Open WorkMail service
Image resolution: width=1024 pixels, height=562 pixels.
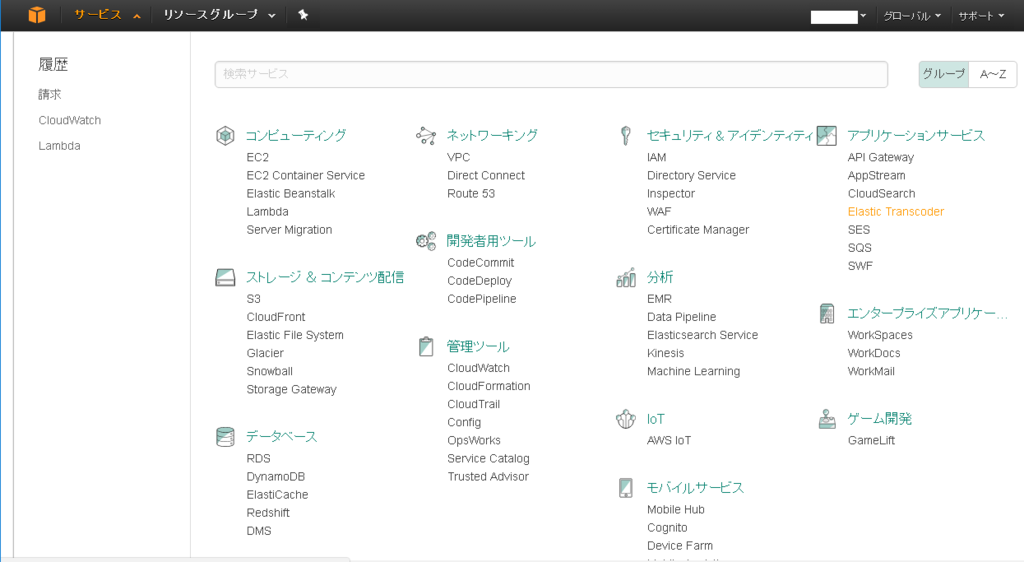click(x=871, y=371)
